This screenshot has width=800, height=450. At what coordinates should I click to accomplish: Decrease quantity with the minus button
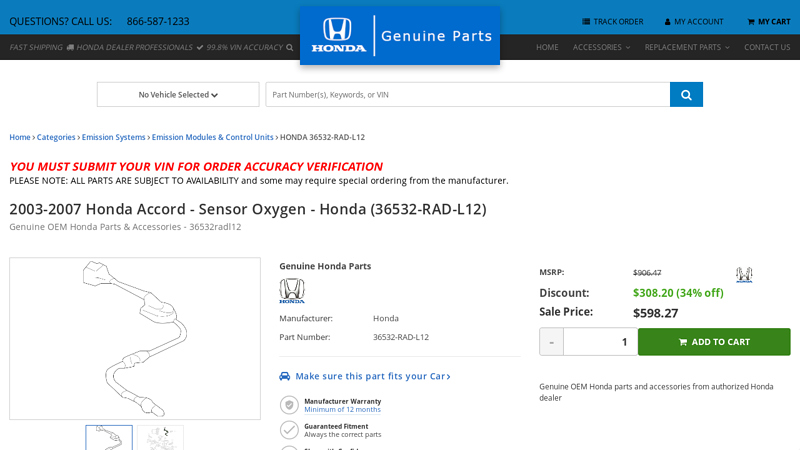[x=551, y=342]
